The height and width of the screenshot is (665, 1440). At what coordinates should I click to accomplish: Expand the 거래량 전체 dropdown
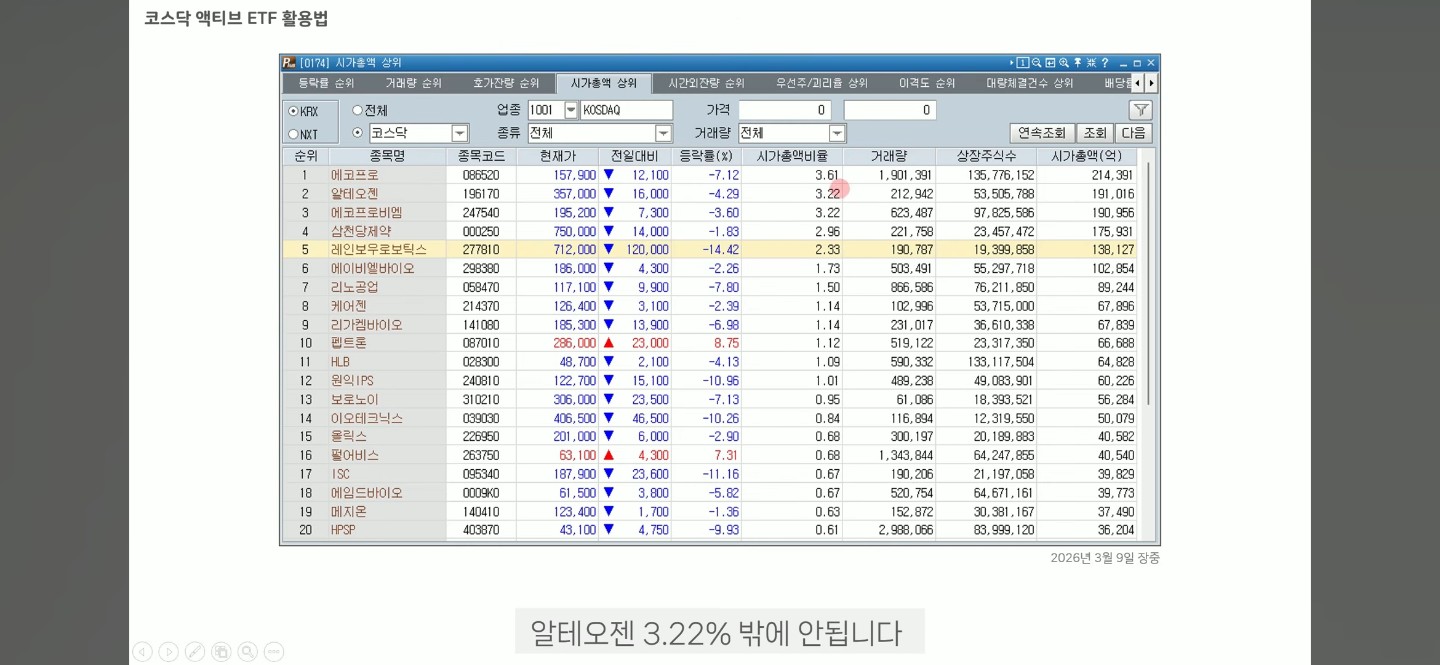[x=836, y=132]
